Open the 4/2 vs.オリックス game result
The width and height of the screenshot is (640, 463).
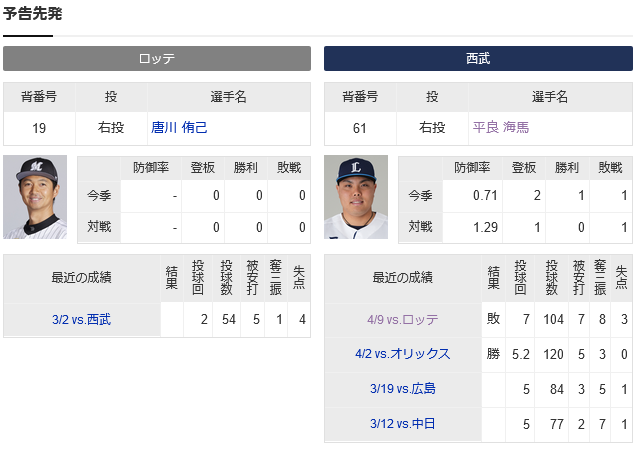click(x=403, y=354)
